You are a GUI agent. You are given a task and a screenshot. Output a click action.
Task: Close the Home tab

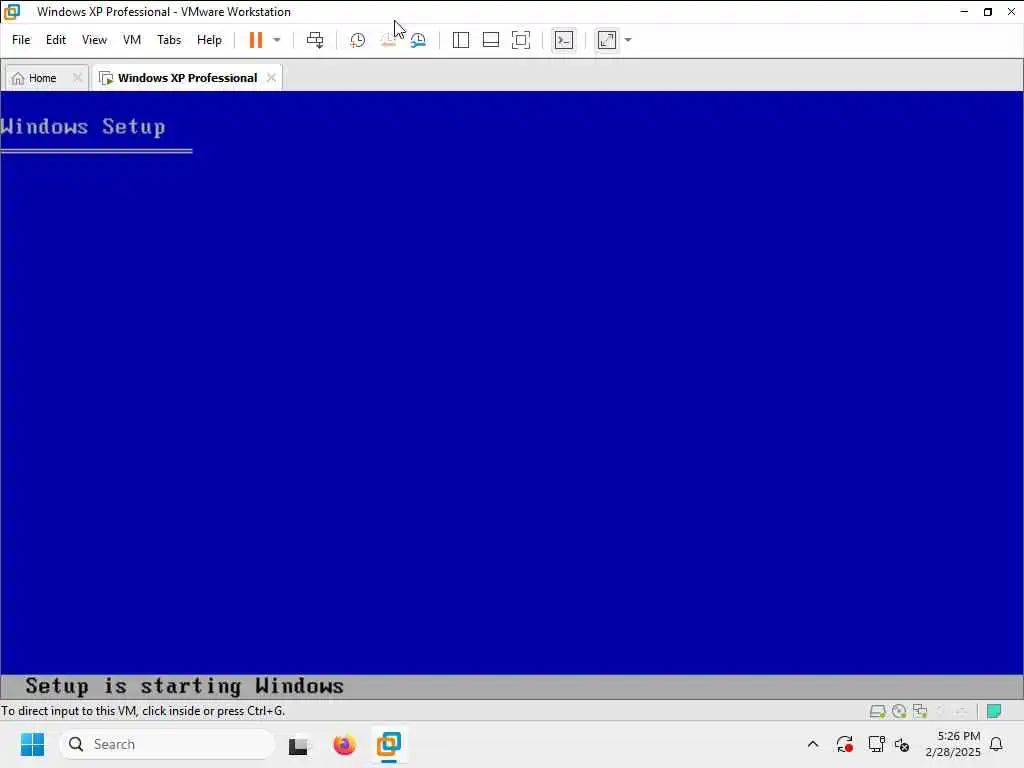click(x=77, y=78)
